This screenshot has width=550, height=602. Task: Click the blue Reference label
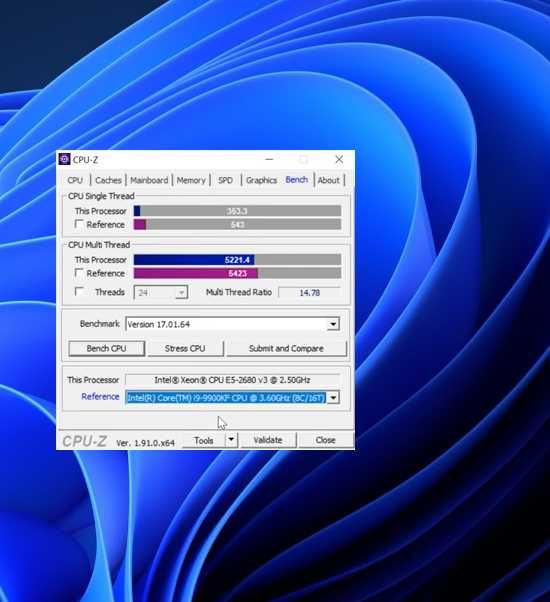point(100,397)
